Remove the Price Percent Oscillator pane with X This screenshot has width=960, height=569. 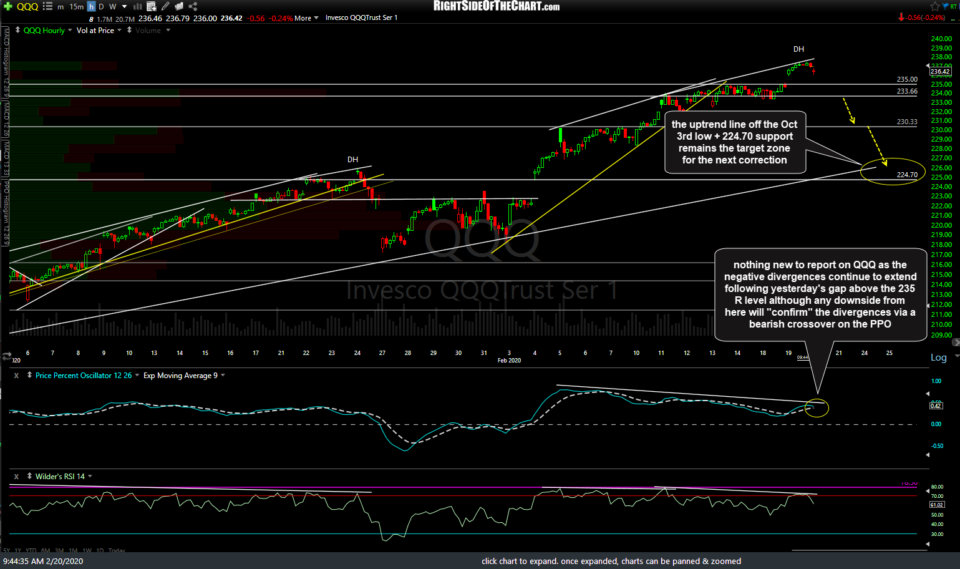pos(17,375)
